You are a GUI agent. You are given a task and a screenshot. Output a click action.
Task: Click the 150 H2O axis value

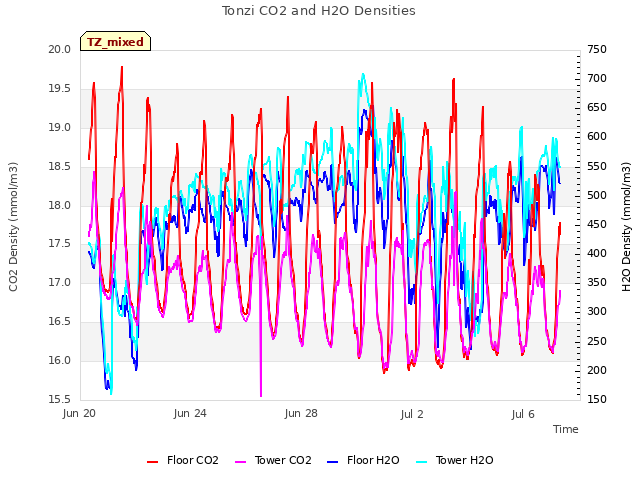click(597, 399)
